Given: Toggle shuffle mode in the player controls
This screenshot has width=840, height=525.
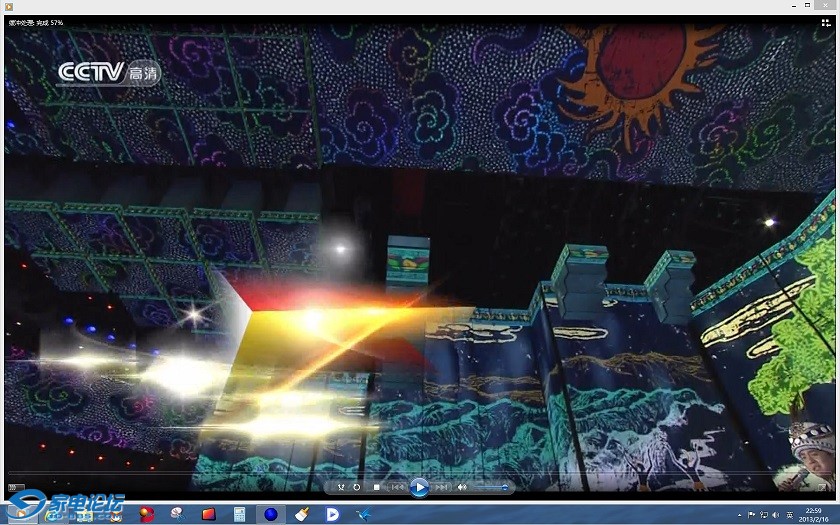Looking at the screenshot, I should pos(341,488).
